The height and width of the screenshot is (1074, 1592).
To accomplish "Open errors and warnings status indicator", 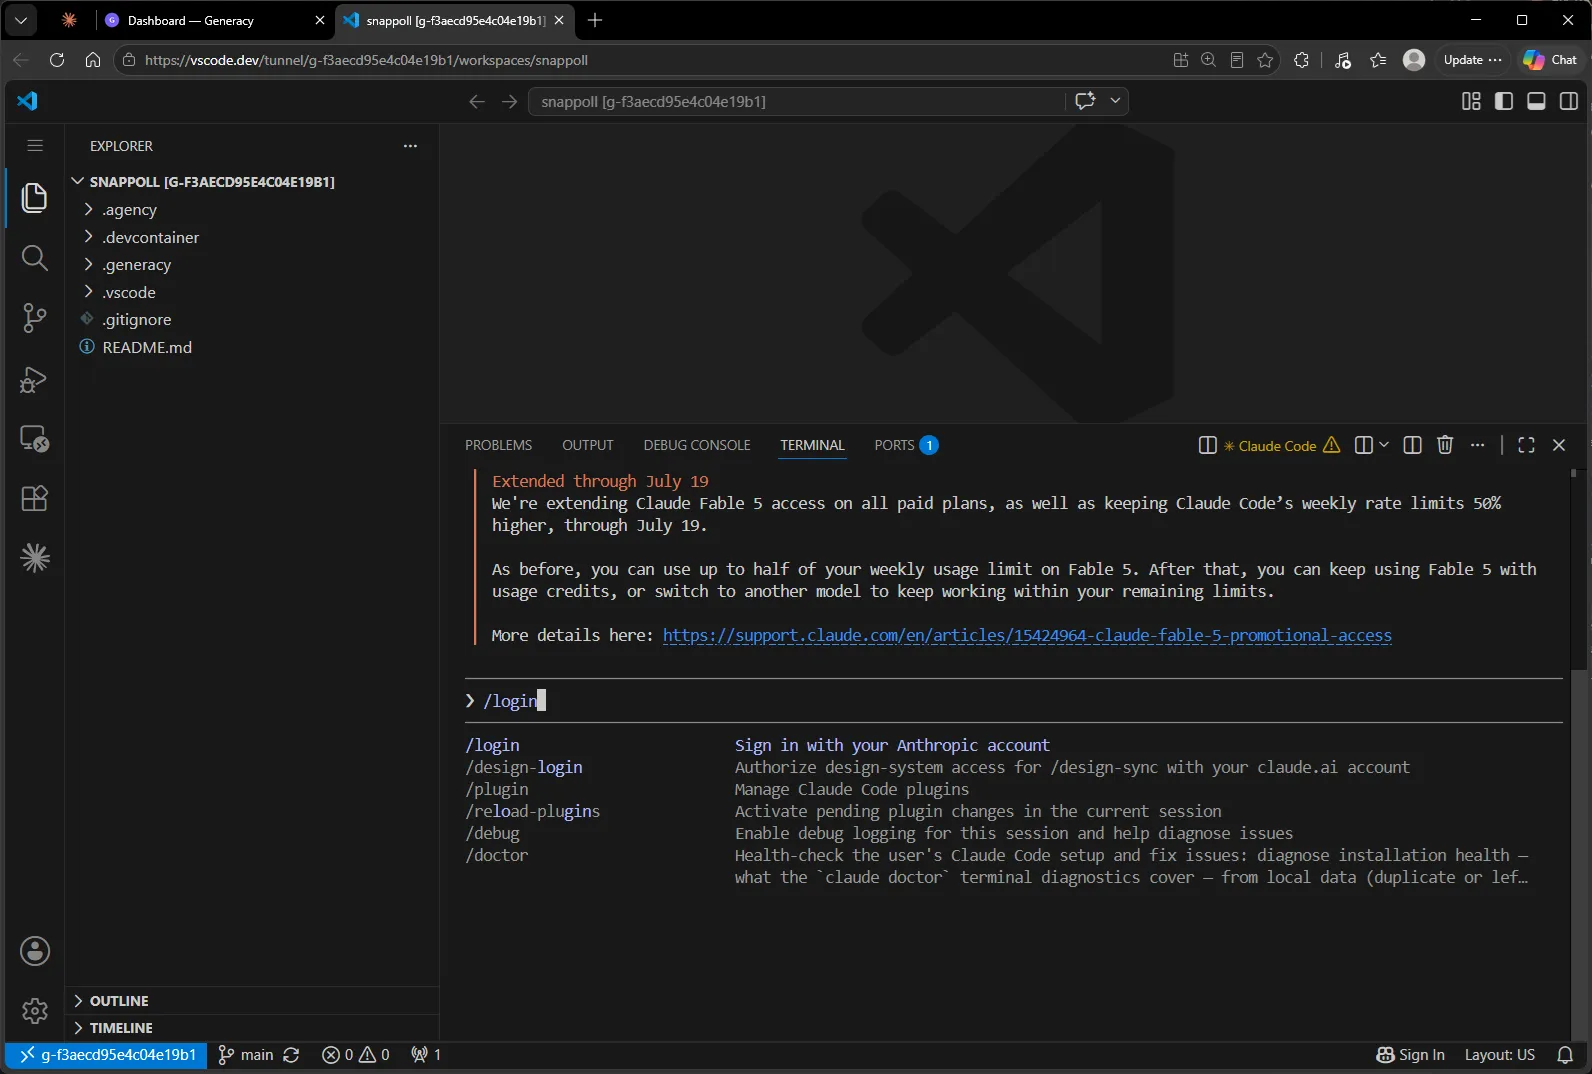I will tap(356, 1055).
